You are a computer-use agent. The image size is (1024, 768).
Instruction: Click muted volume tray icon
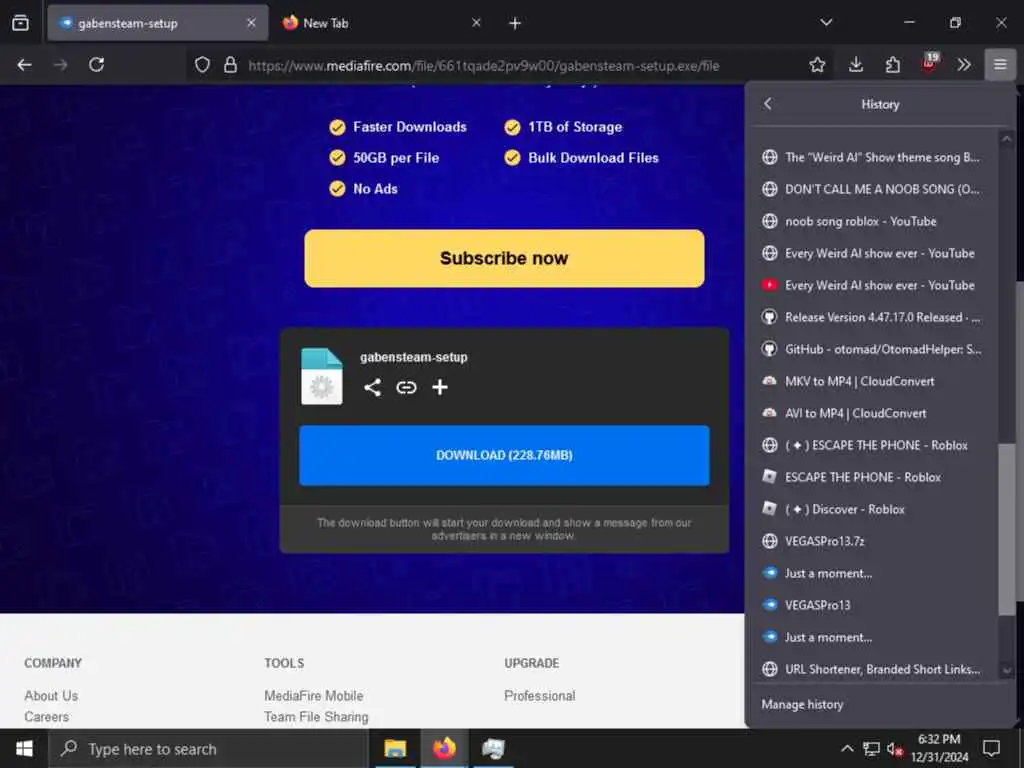(895, 749)
